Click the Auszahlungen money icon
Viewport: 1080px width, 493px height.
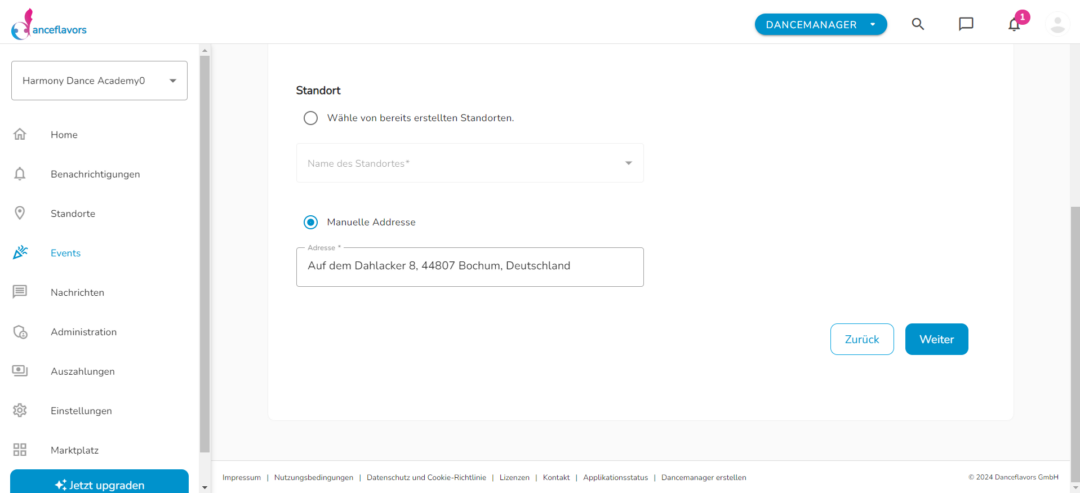click(20, 371)
